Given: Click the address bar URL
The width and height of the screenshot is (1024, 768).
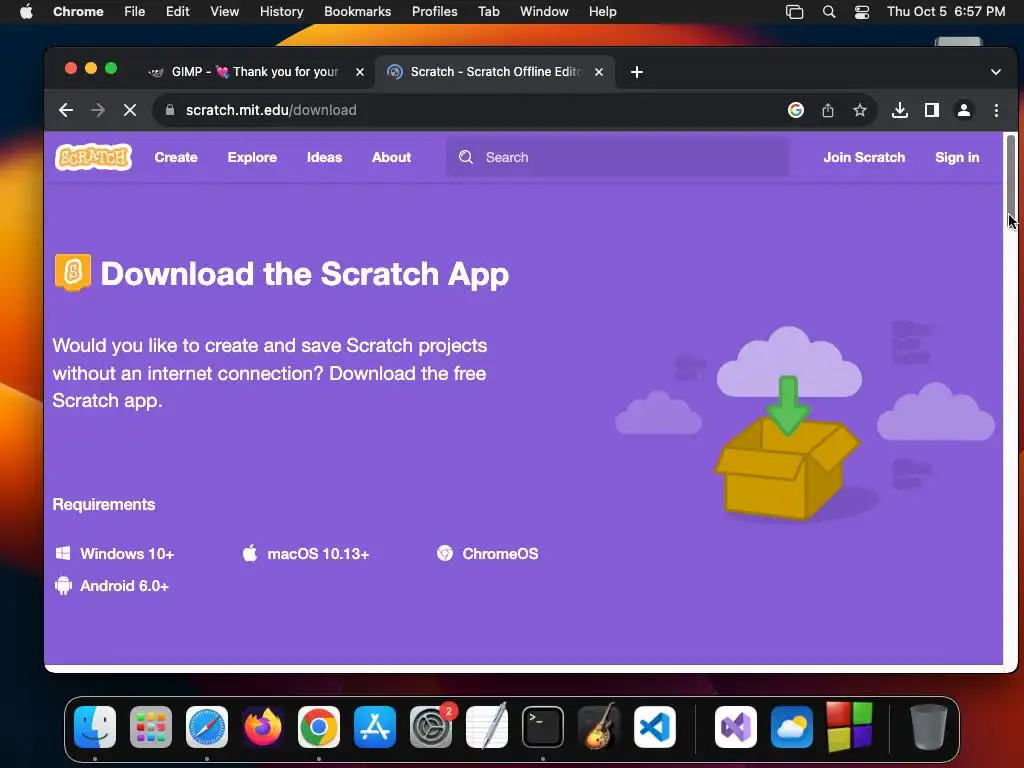Looking at the screenshot, I should 271,110.
